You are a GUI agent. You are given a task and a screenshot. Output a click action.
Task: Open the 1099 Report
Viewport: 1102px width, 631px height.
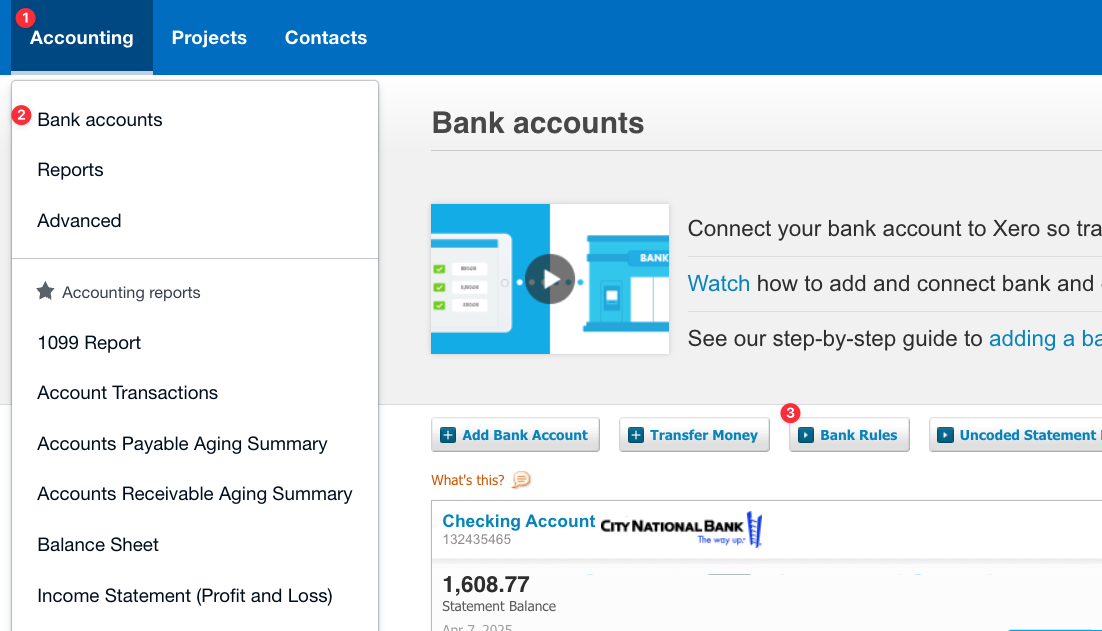89,342
